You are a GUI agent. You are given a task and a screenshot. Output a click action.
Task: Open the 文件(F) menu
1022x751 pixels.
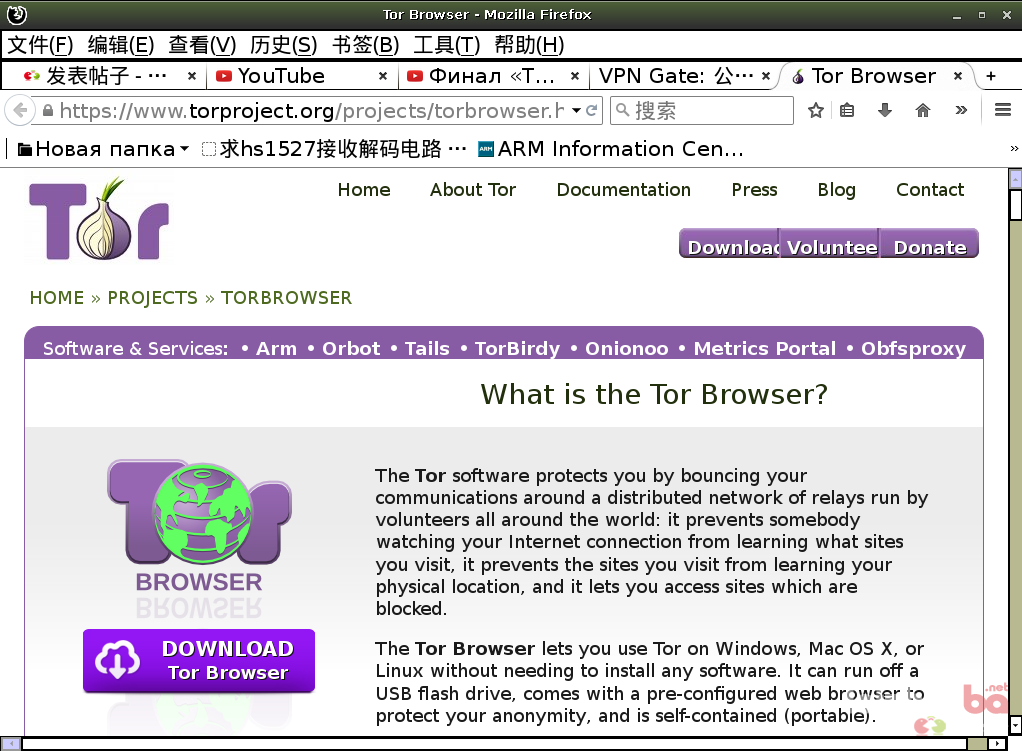tap(40, 45)
